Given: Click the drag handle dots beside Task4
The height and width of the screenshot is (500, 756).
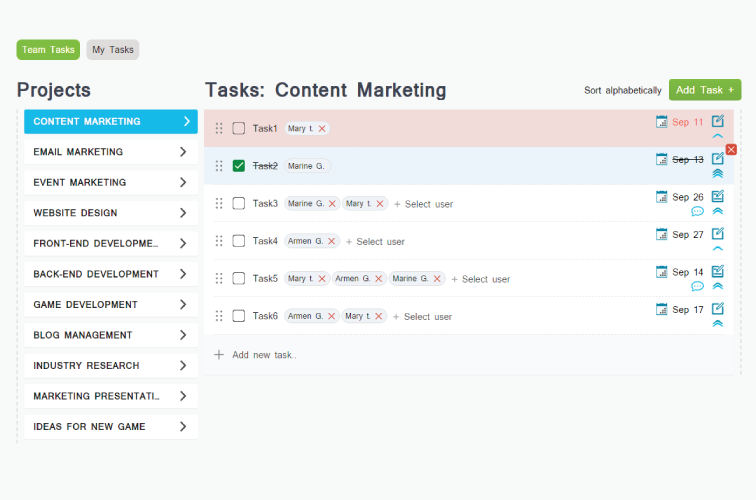Looking at the screenshot, I should (219, 241).
